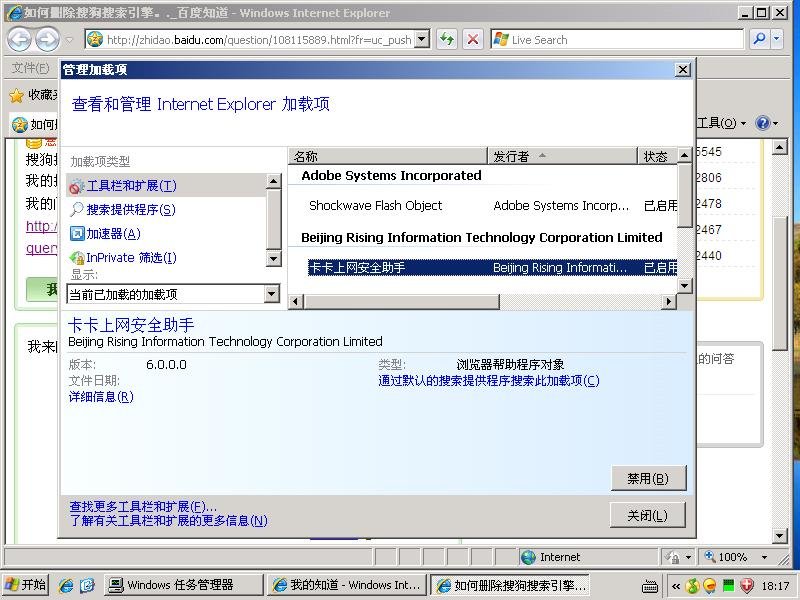Screen dimensions: 800x600
Task: Click the IE Back navigation arrow
Action: [19, 40]
